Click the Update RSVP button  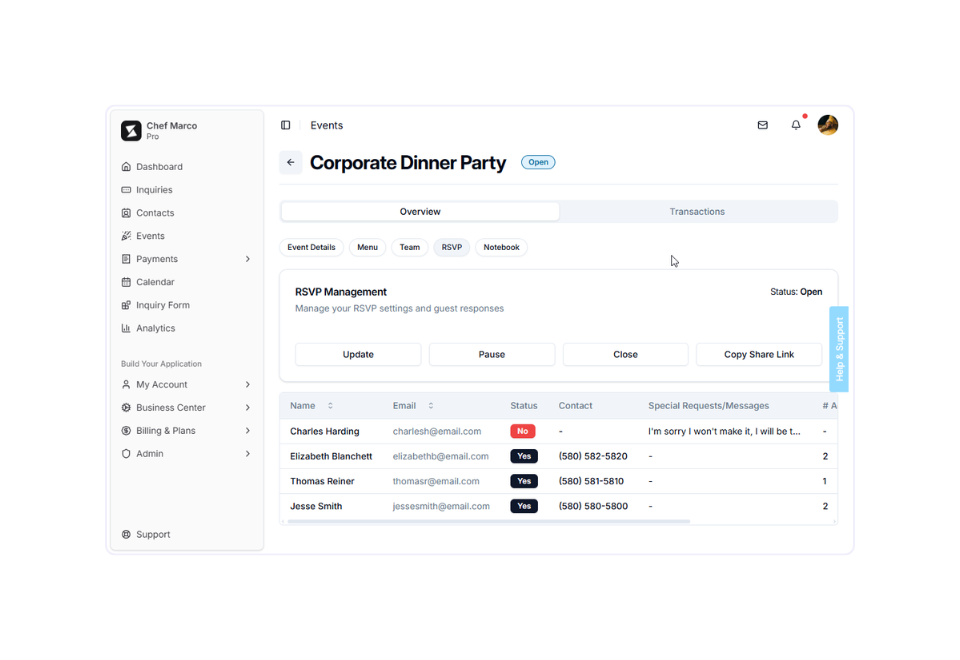click(x=358, y=354)
